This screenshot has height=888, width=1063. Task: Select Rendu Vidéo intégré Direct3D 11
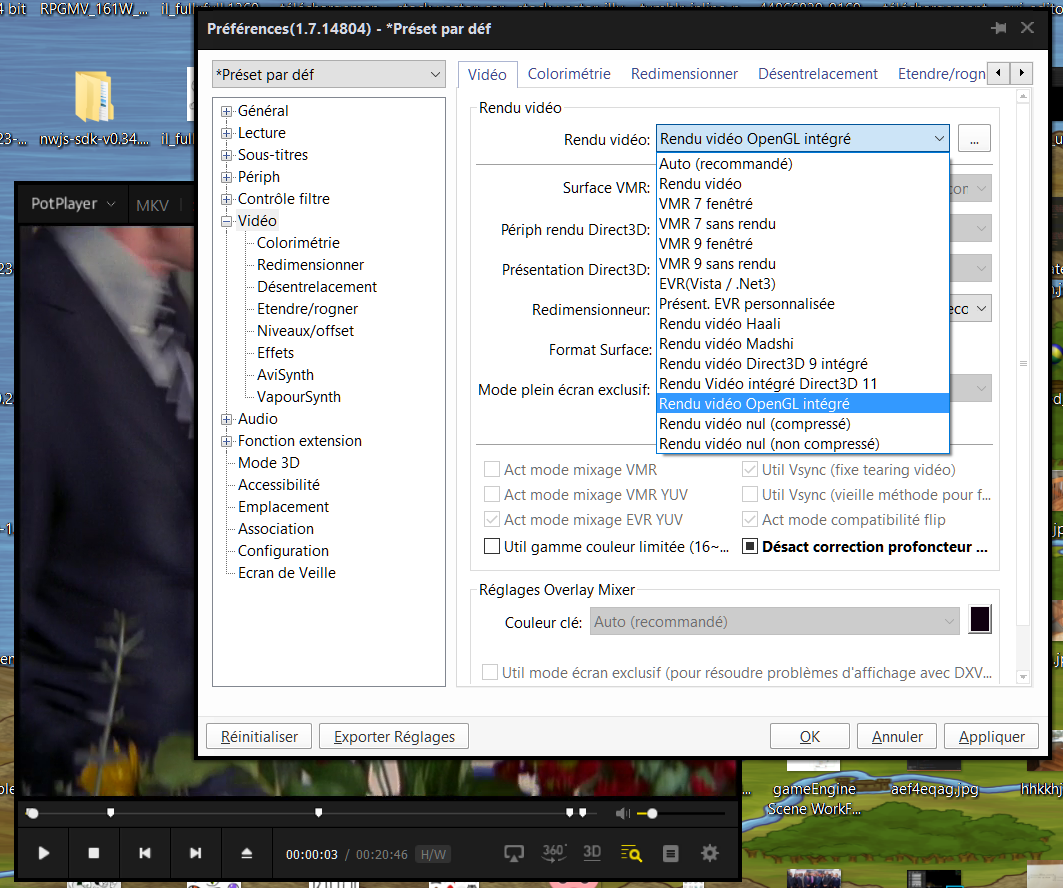click(803, 384)
